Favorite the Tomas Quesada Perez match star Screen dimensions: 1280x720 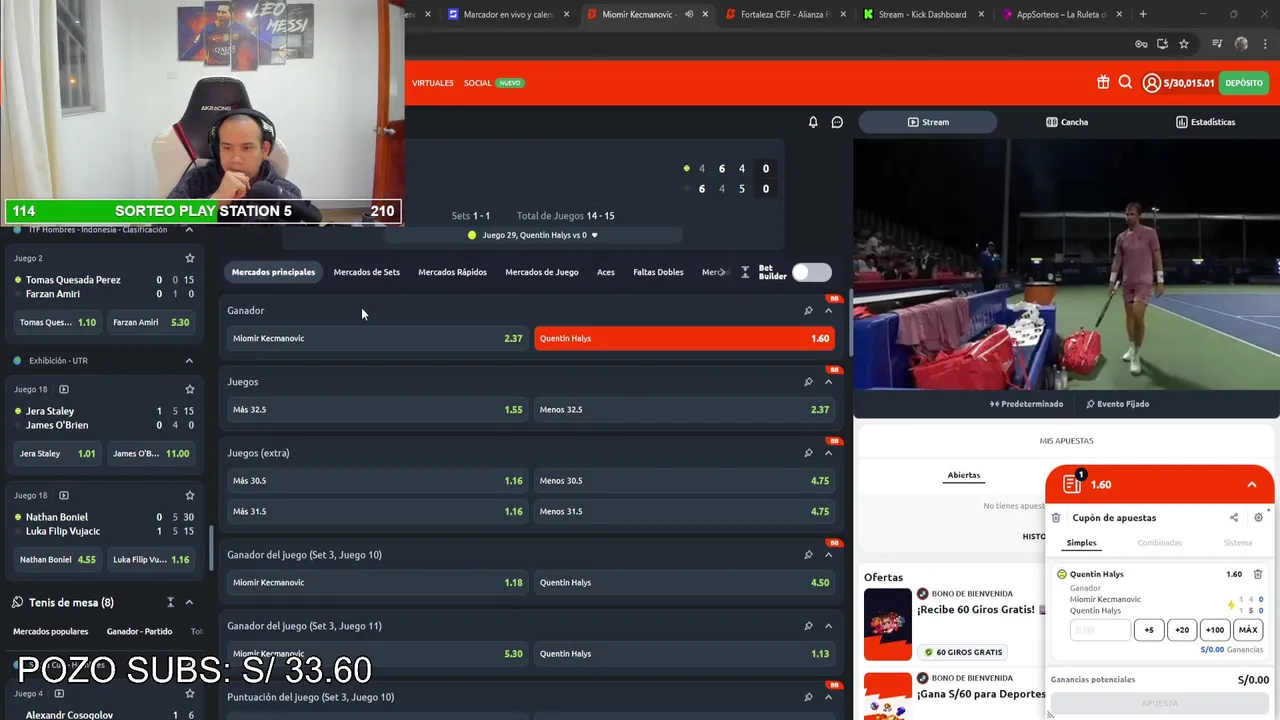[190, 258]
